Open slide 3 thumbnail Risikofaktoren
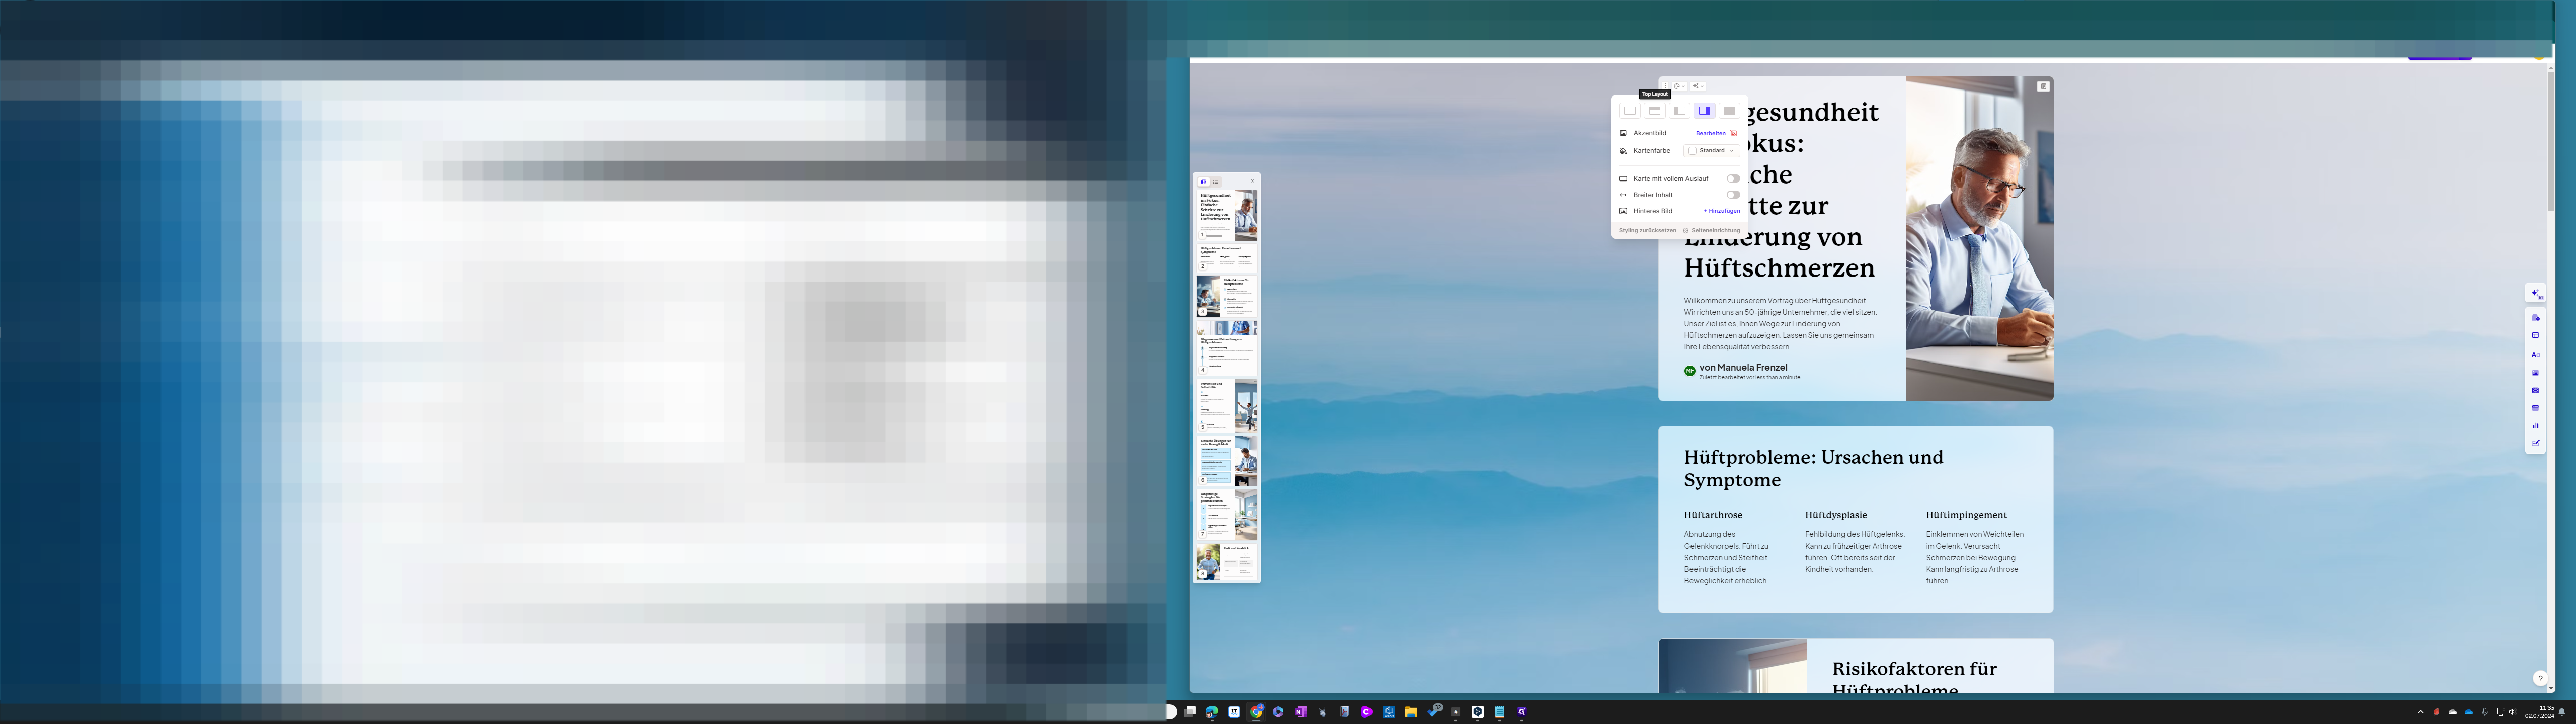Screen dimensions: 2576x724 click(1227, 296)
